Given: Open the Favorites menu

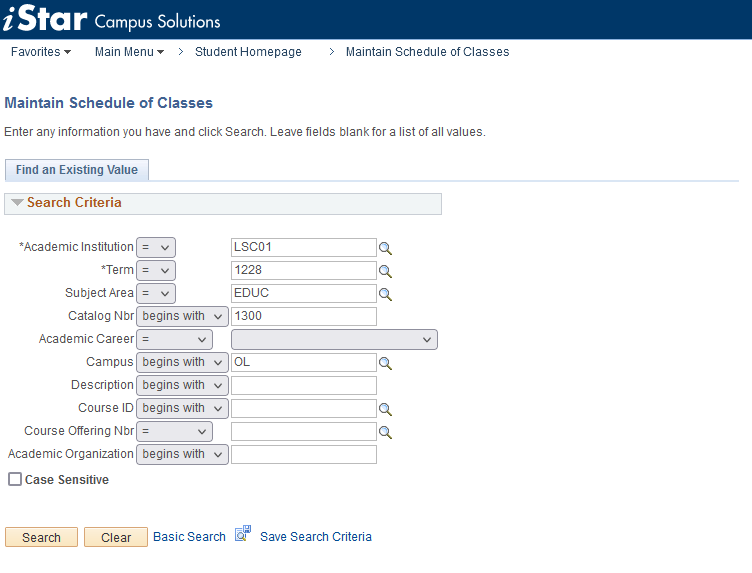Looking at the screenshot, I should pyautogui.click(x=40, y=52).
